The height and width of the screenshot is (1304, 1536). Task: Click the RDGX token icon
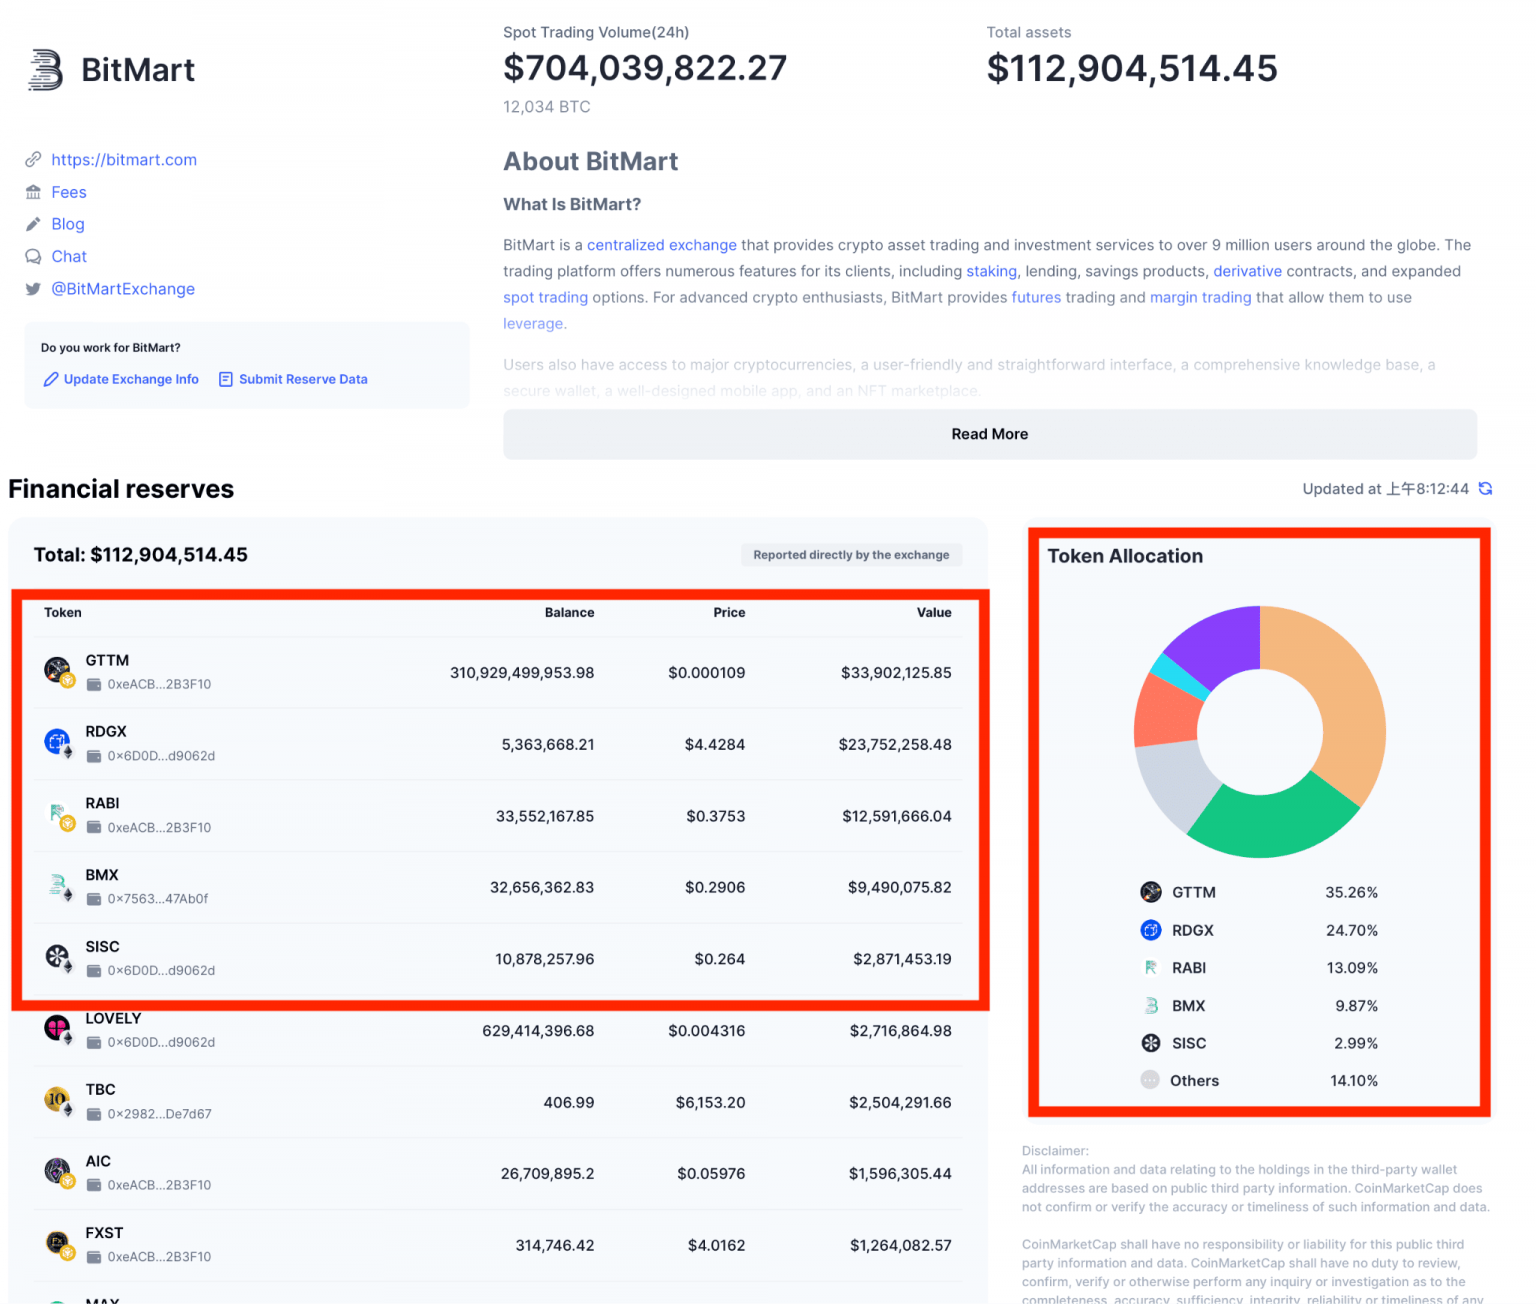[x=57, y=740]
